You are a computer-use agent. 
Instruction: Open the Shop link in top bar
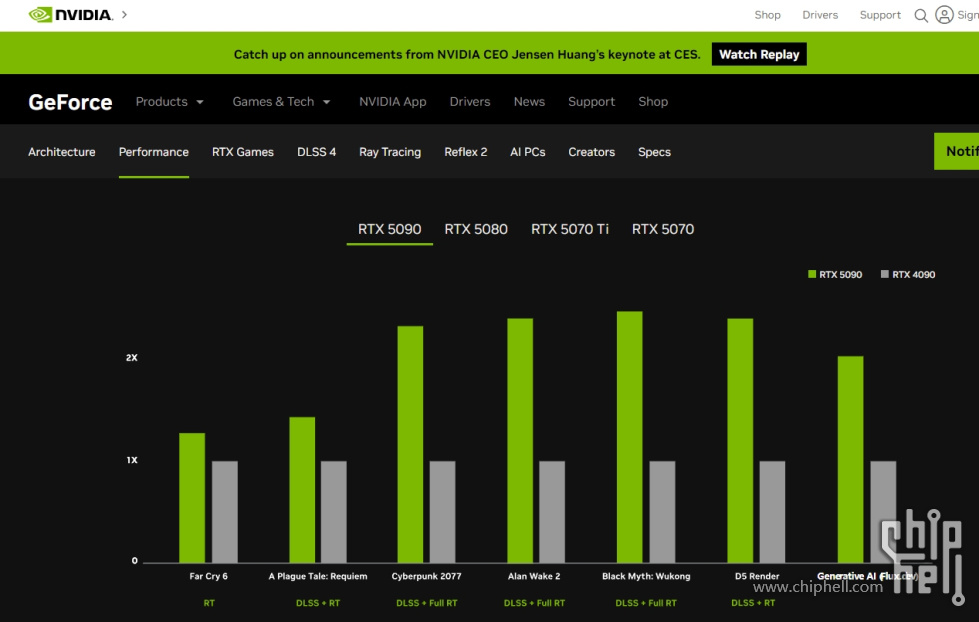pyautogui.click(x=767, y=15)
